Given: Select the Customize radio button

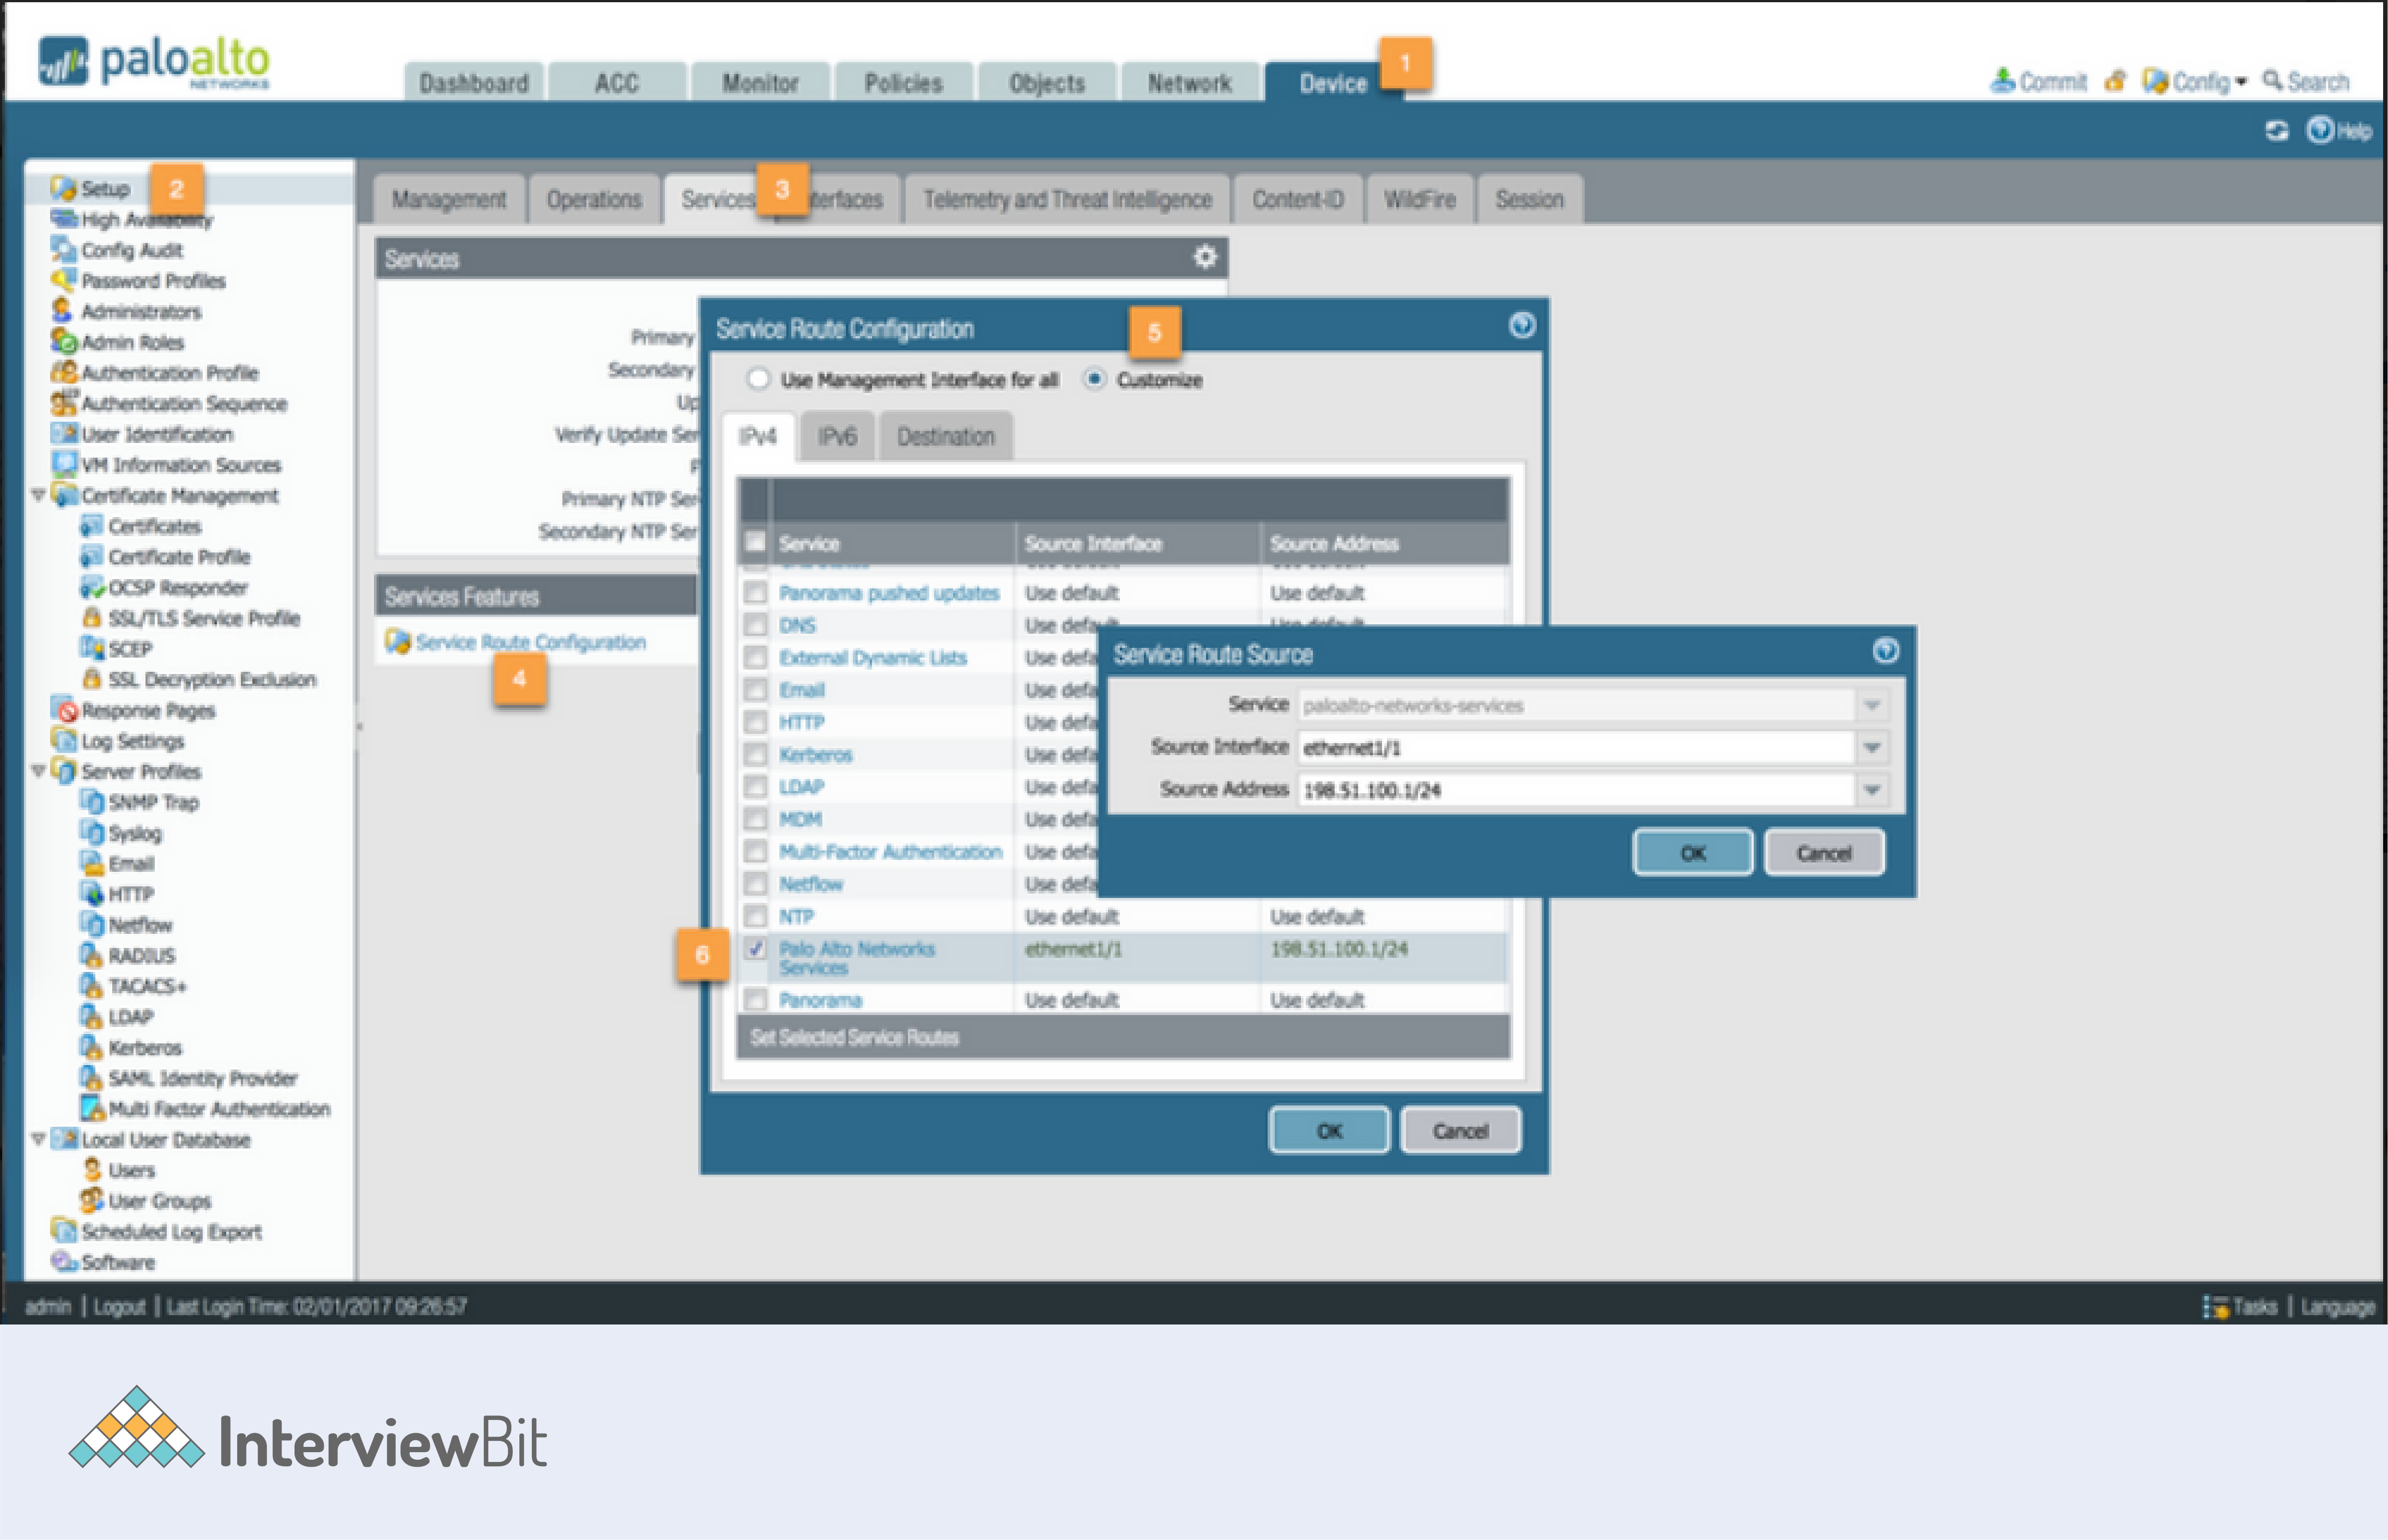Looking at the screenshot, I should point(1094,379).
